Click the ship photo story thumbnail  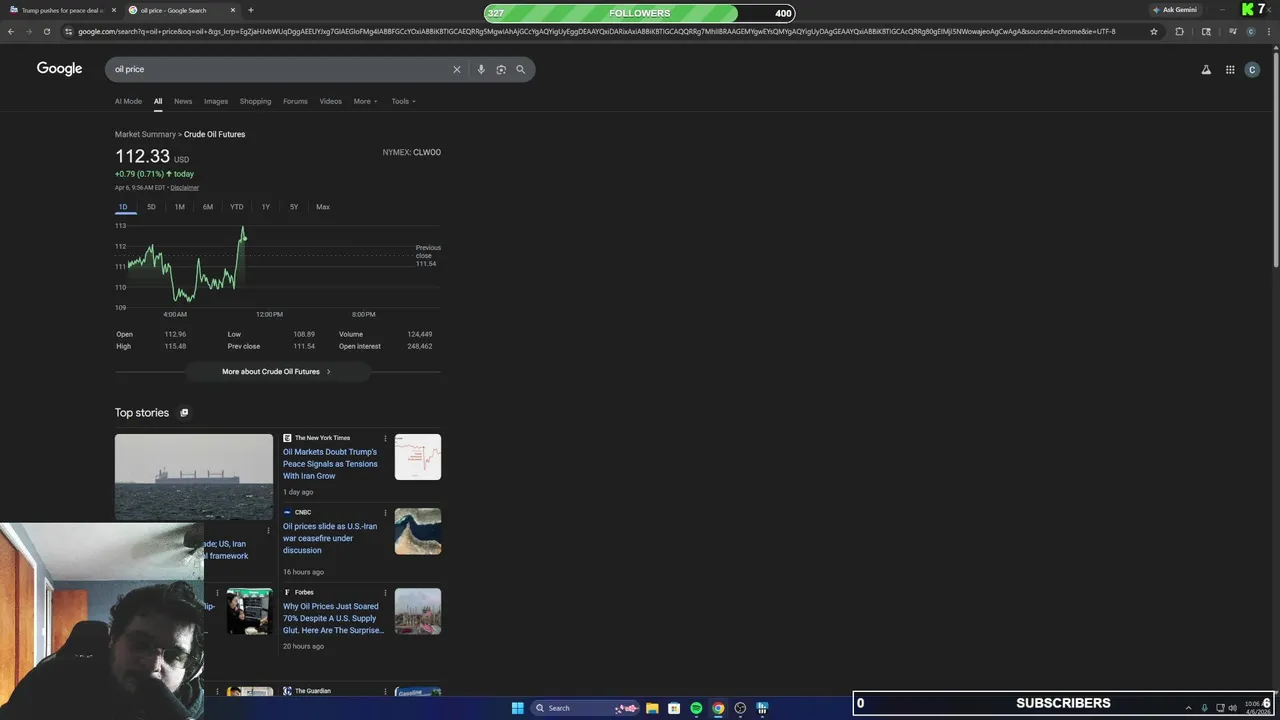pos(194,477)
